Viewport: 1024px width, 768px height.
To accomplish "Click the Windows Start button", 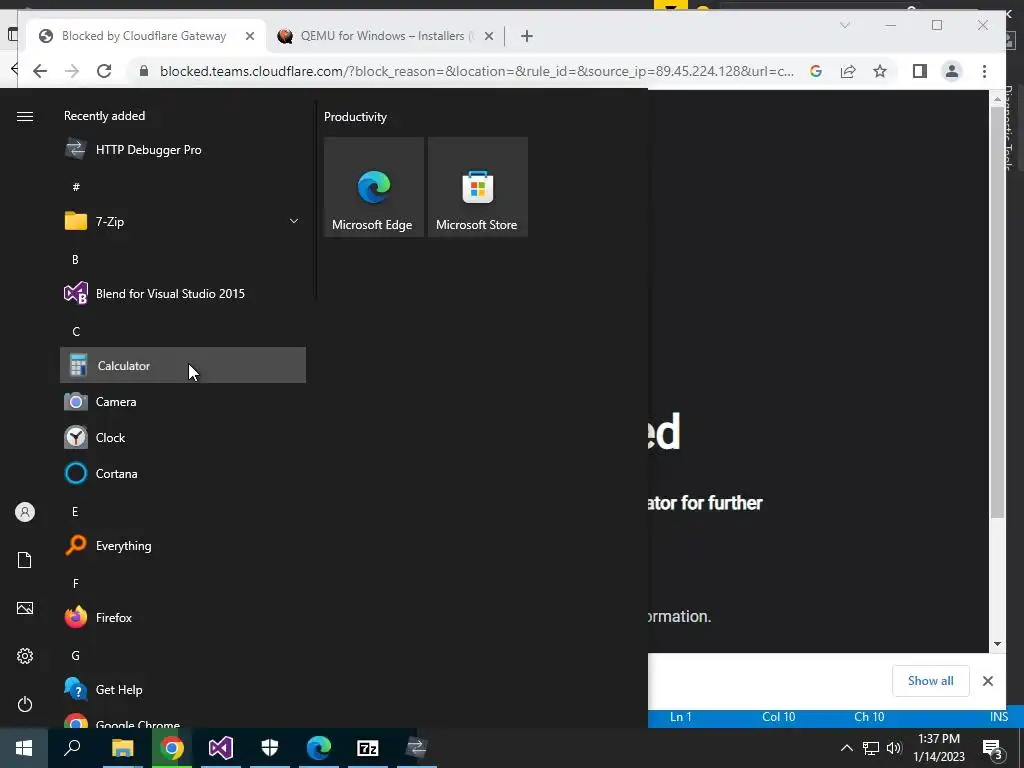I will 24,748.
